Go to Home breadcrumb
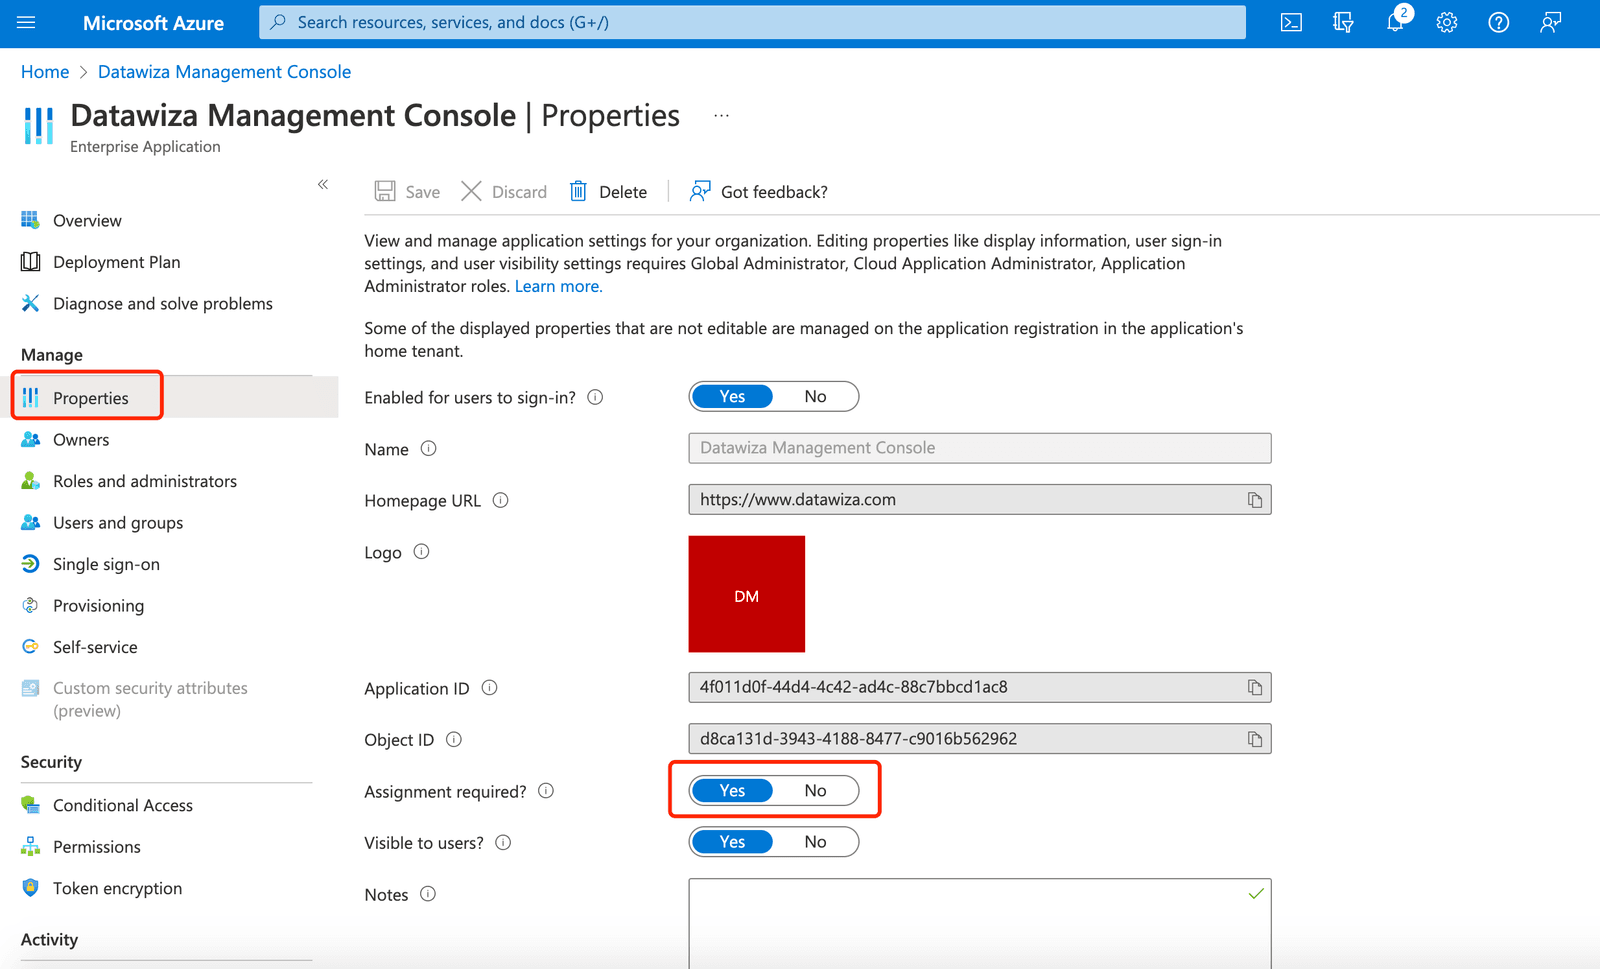This screenshot has height=969, width=1600. click(45, 72)
